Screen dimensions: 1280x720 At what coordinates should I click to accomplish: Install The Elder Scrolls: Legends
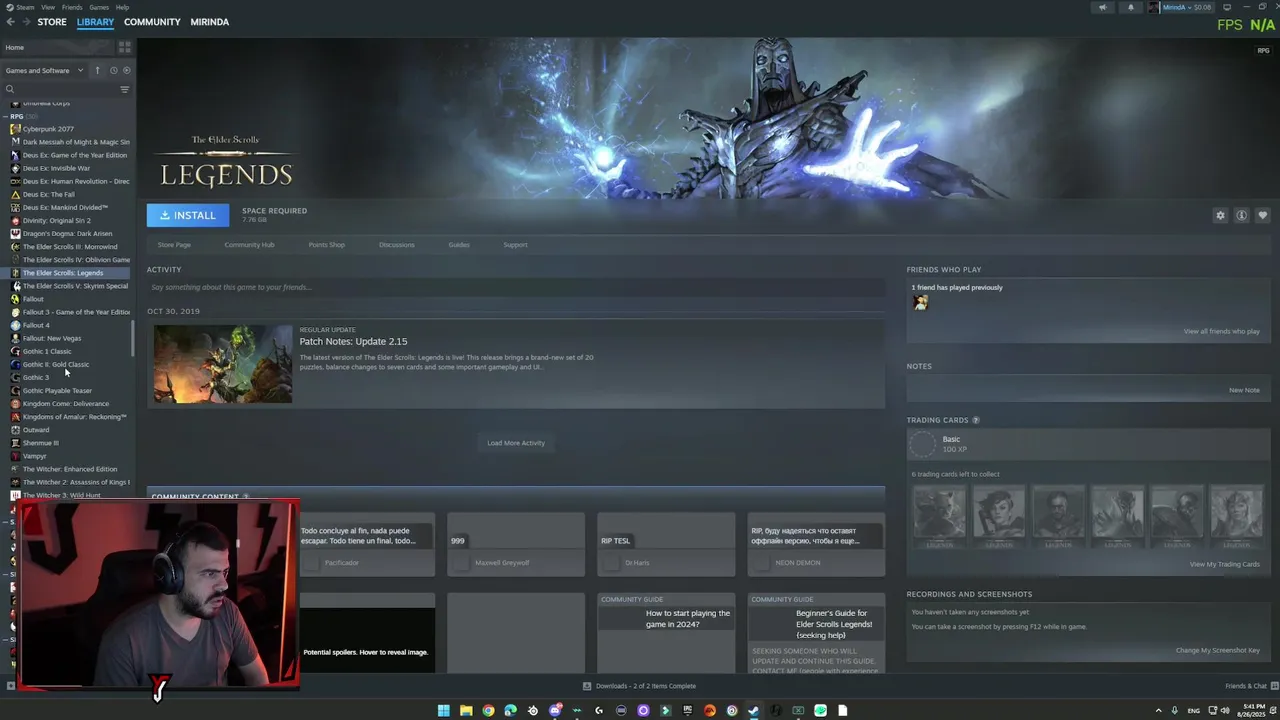(x=188, y=215)
